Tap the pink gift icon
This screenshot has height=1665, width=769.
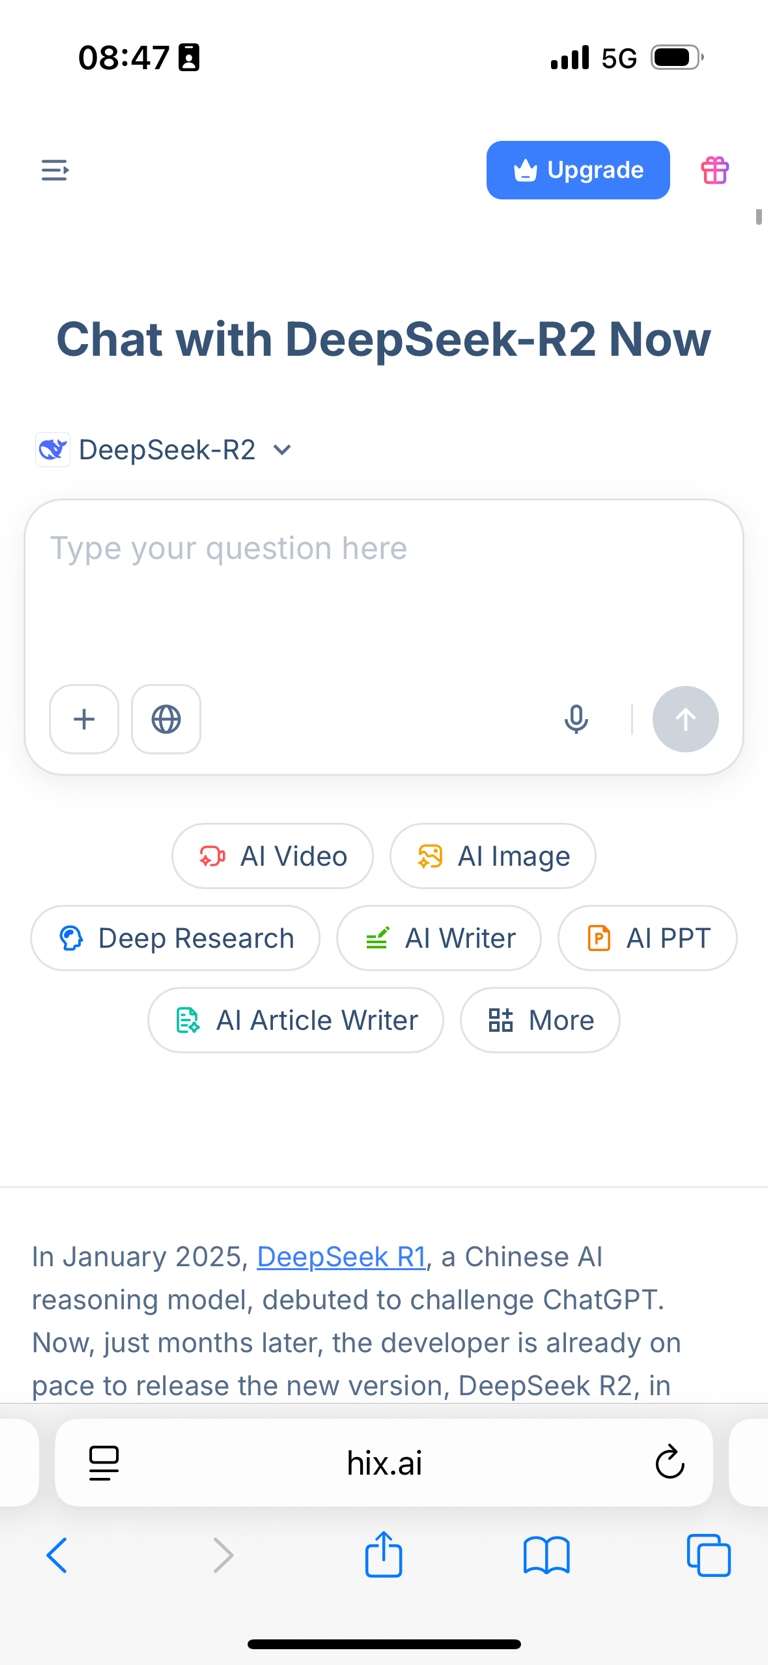click(714, 170)
